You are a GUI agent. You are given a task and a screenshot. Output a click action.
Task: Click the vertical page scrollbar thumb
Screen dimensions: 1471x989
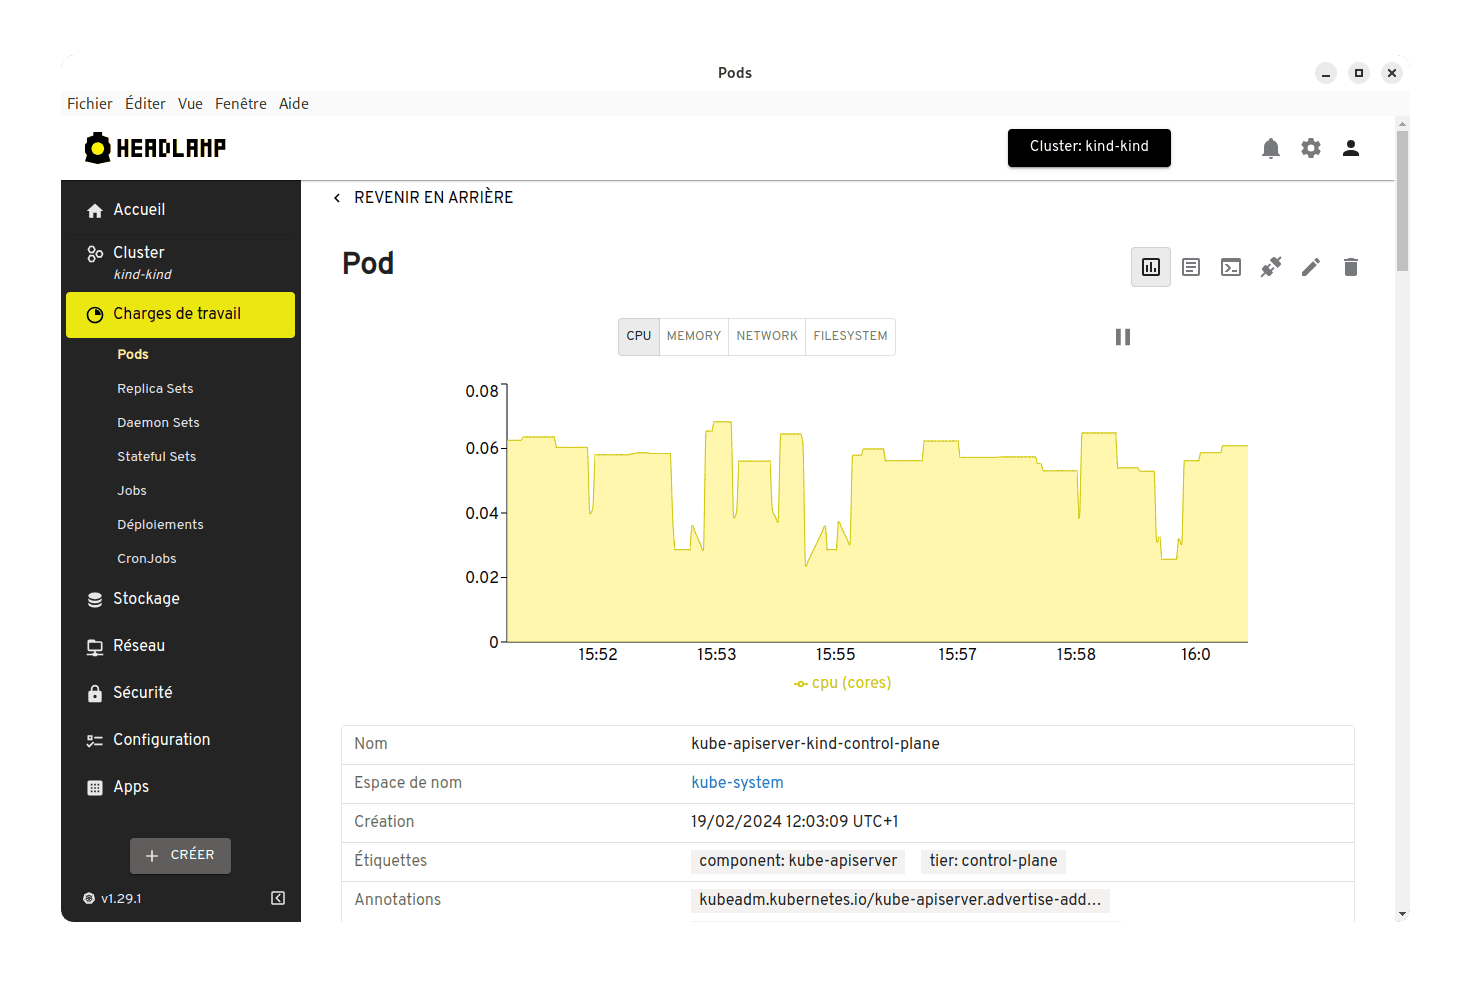coord(1402,200)
